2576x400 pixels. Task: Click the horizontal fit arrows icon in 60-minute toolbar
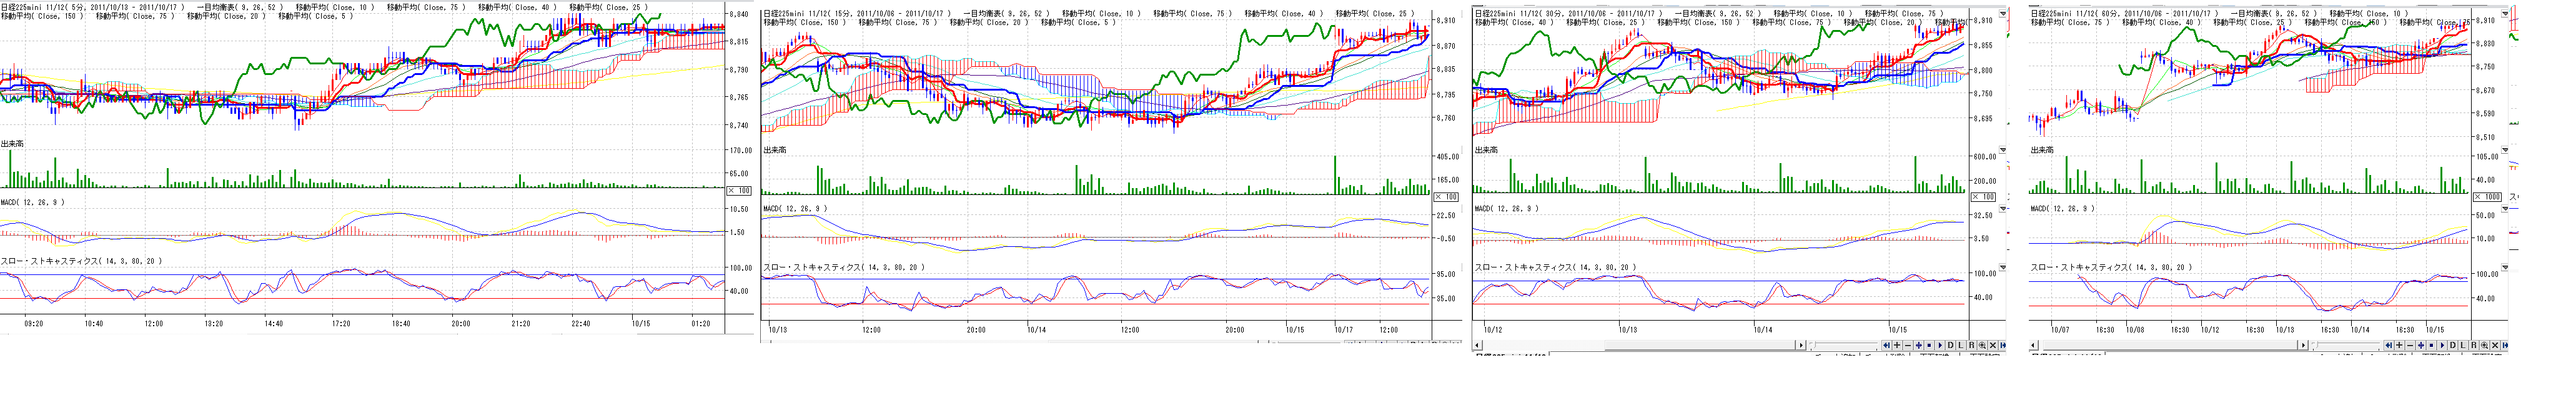(2421, 345)
